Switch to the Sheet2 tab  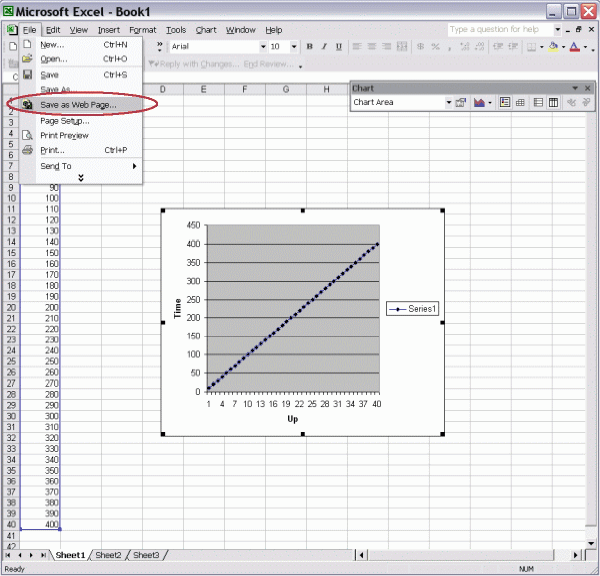point(108,555)
